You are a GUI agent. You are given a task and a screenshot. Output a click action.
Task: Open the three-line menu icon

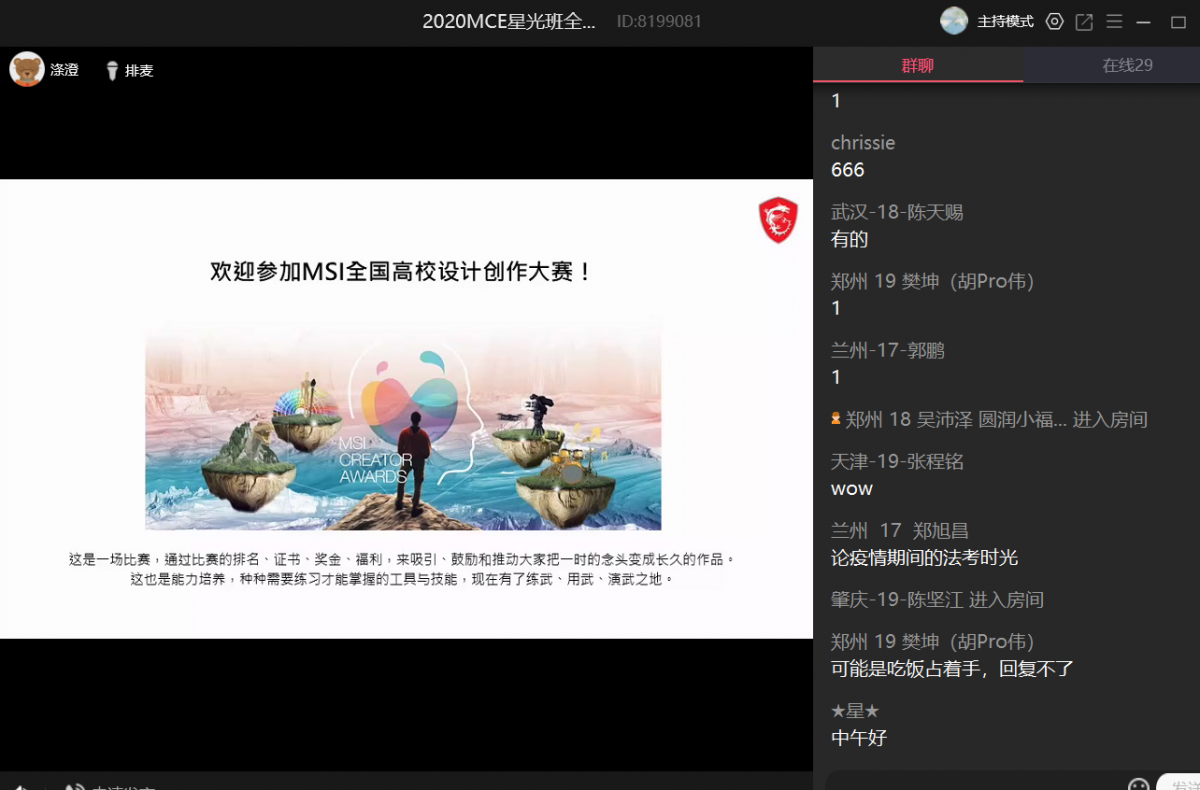tap(1114, 21)
